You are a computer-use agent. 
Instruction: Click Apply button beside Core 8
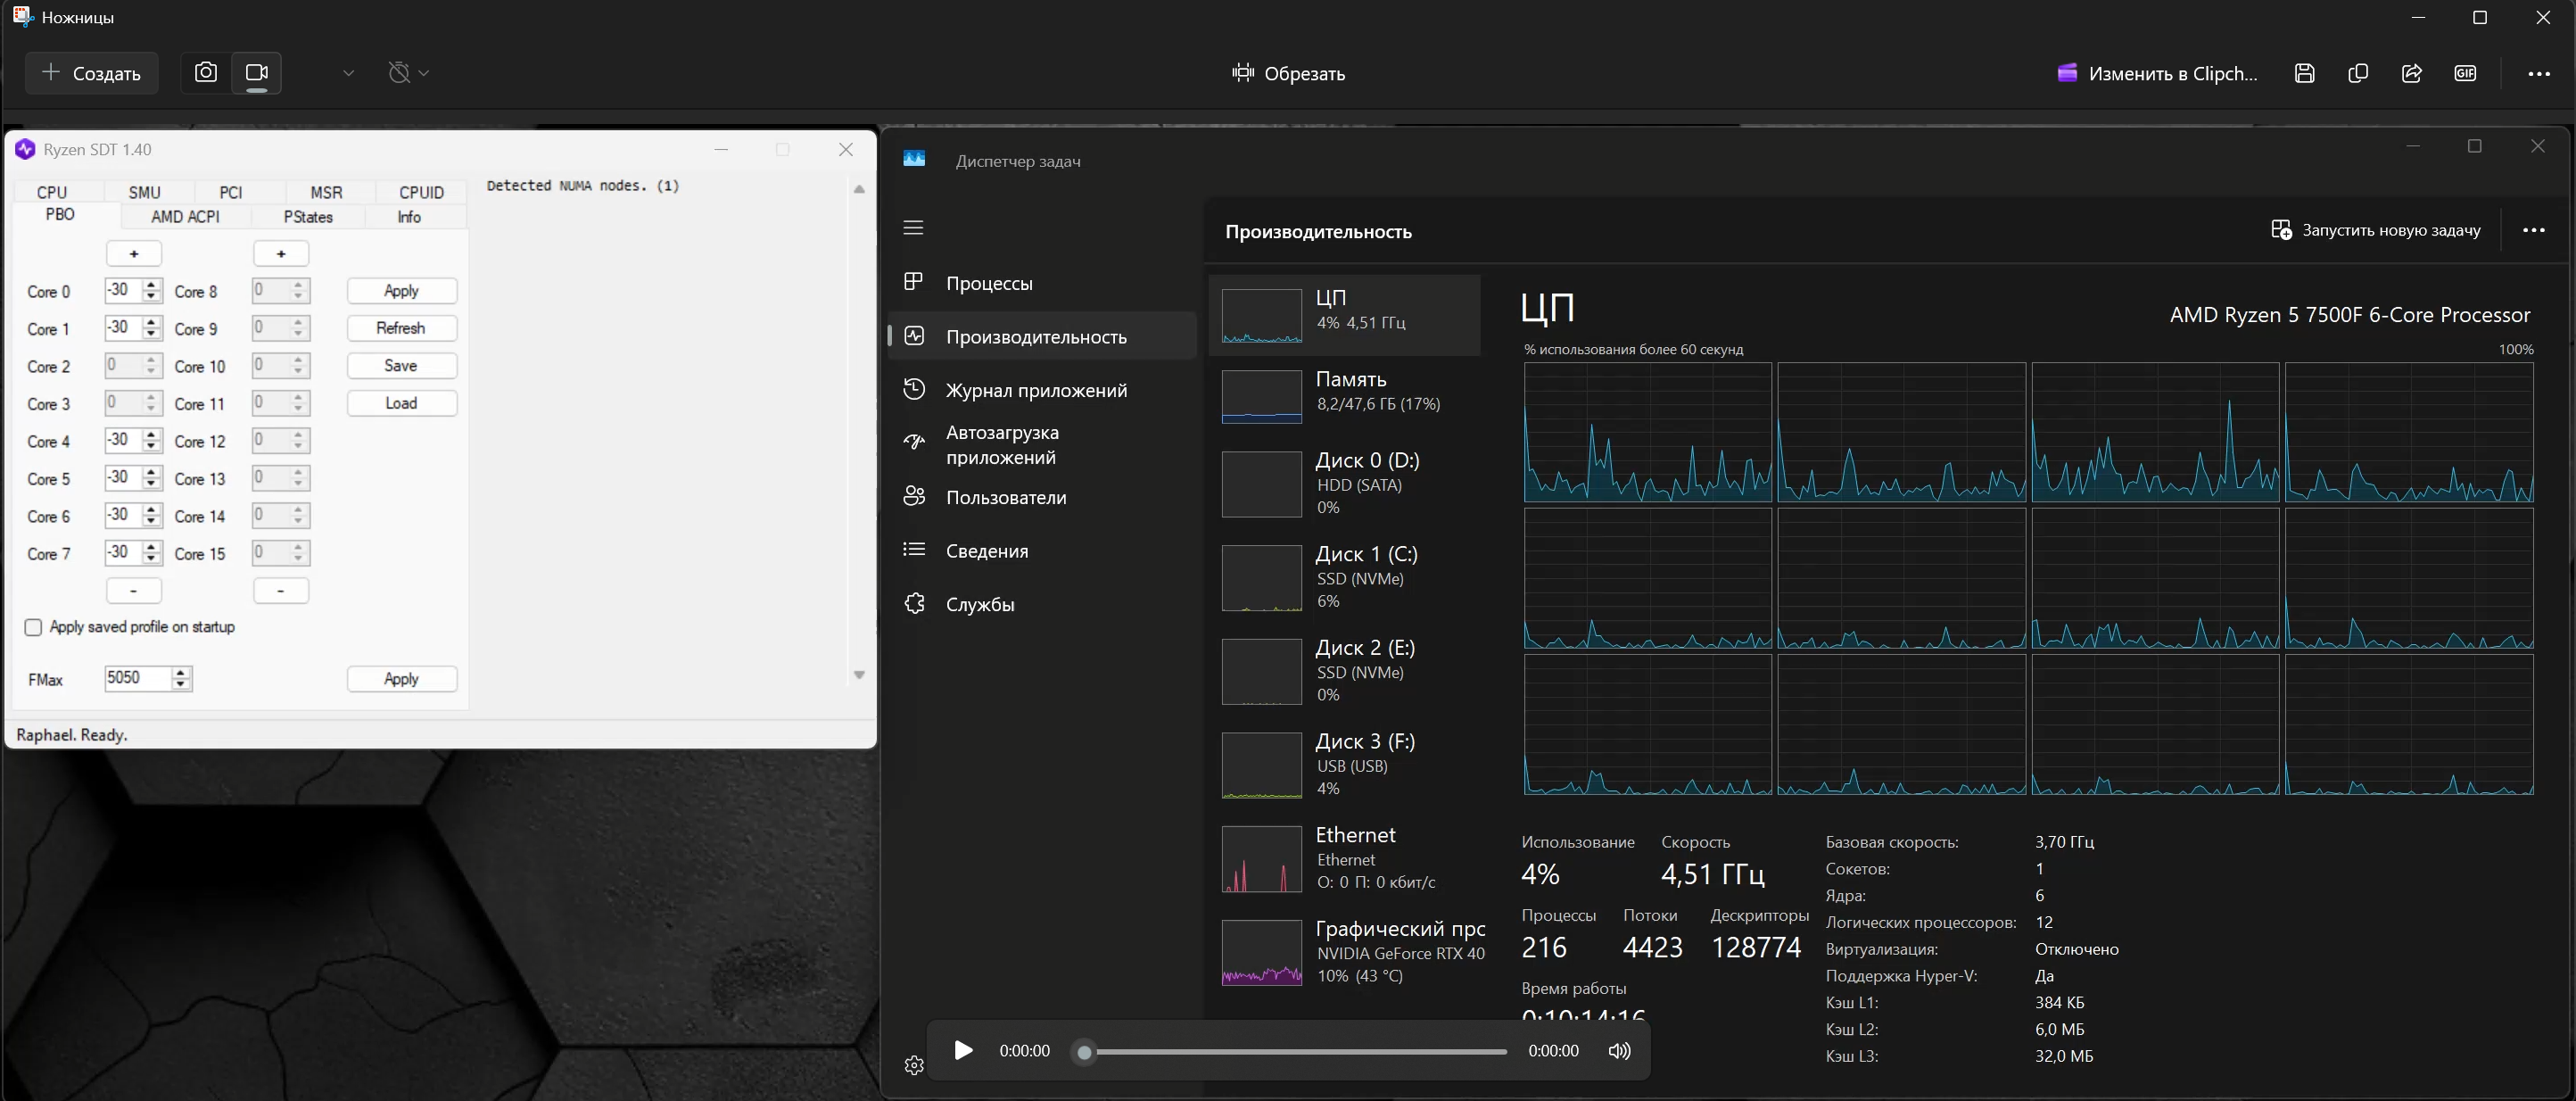(402, 291)
